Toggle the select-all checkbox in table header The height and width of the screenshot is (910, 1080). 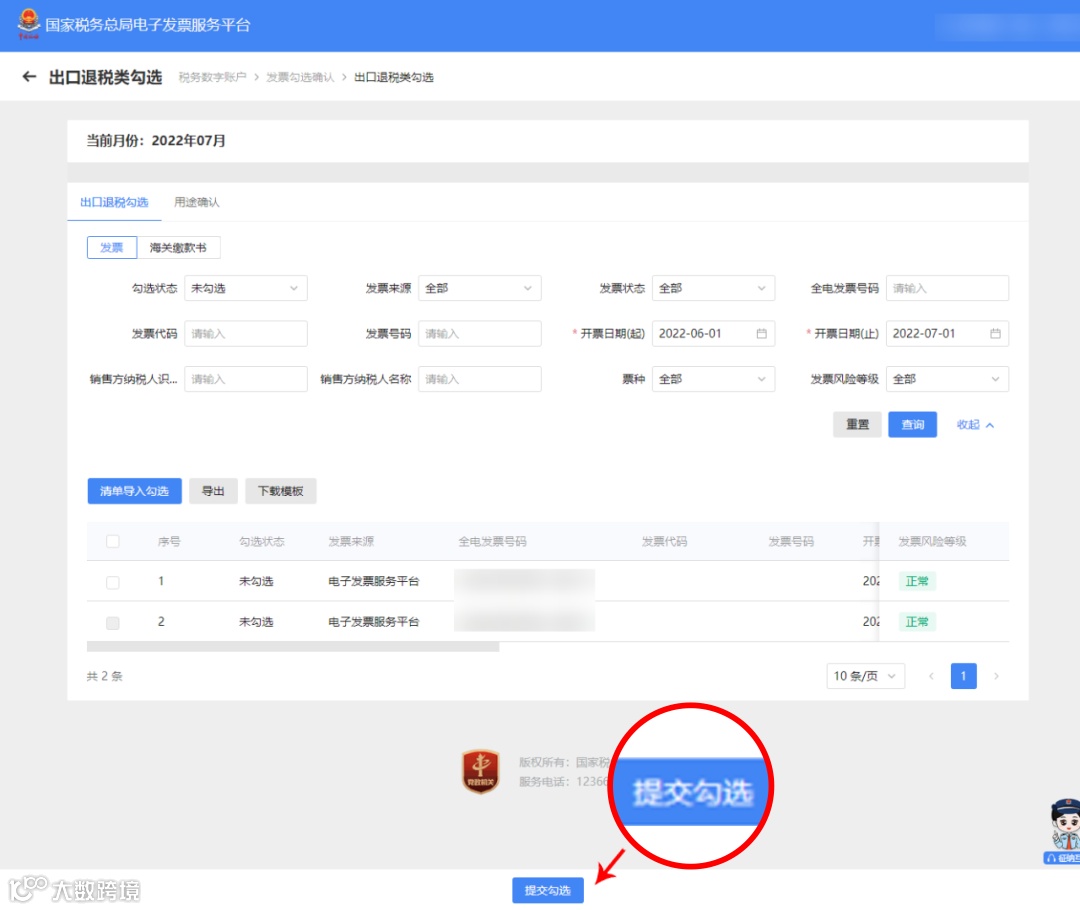[x=113, y=541]
